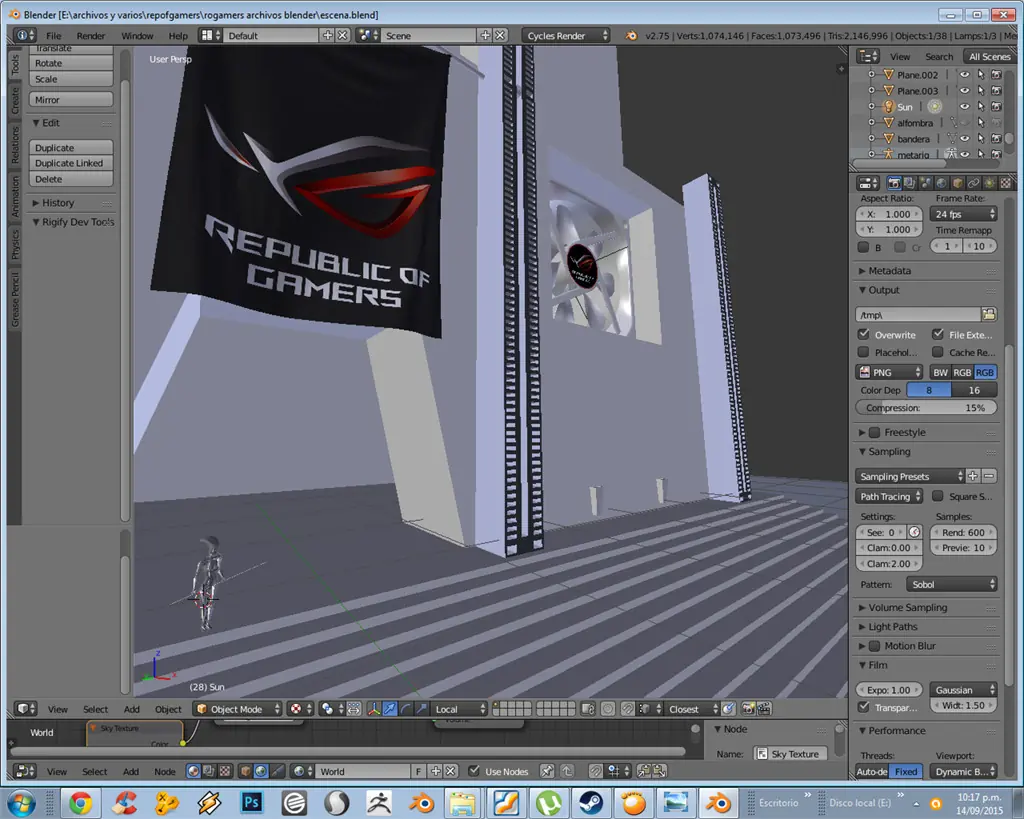This screenshot has height=819, width=1024.
Task: Click the Duplicate Linked button
Action: tap(71, 163)
